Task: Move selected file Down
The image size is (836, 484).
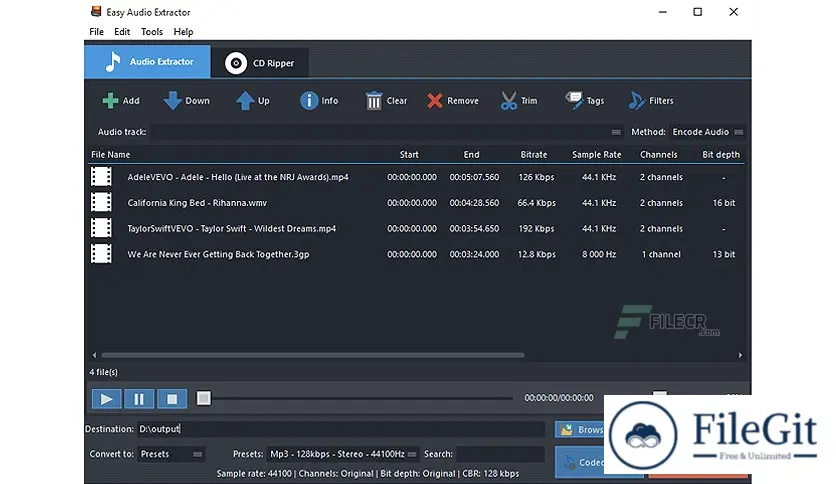Action: pos(187,100)
